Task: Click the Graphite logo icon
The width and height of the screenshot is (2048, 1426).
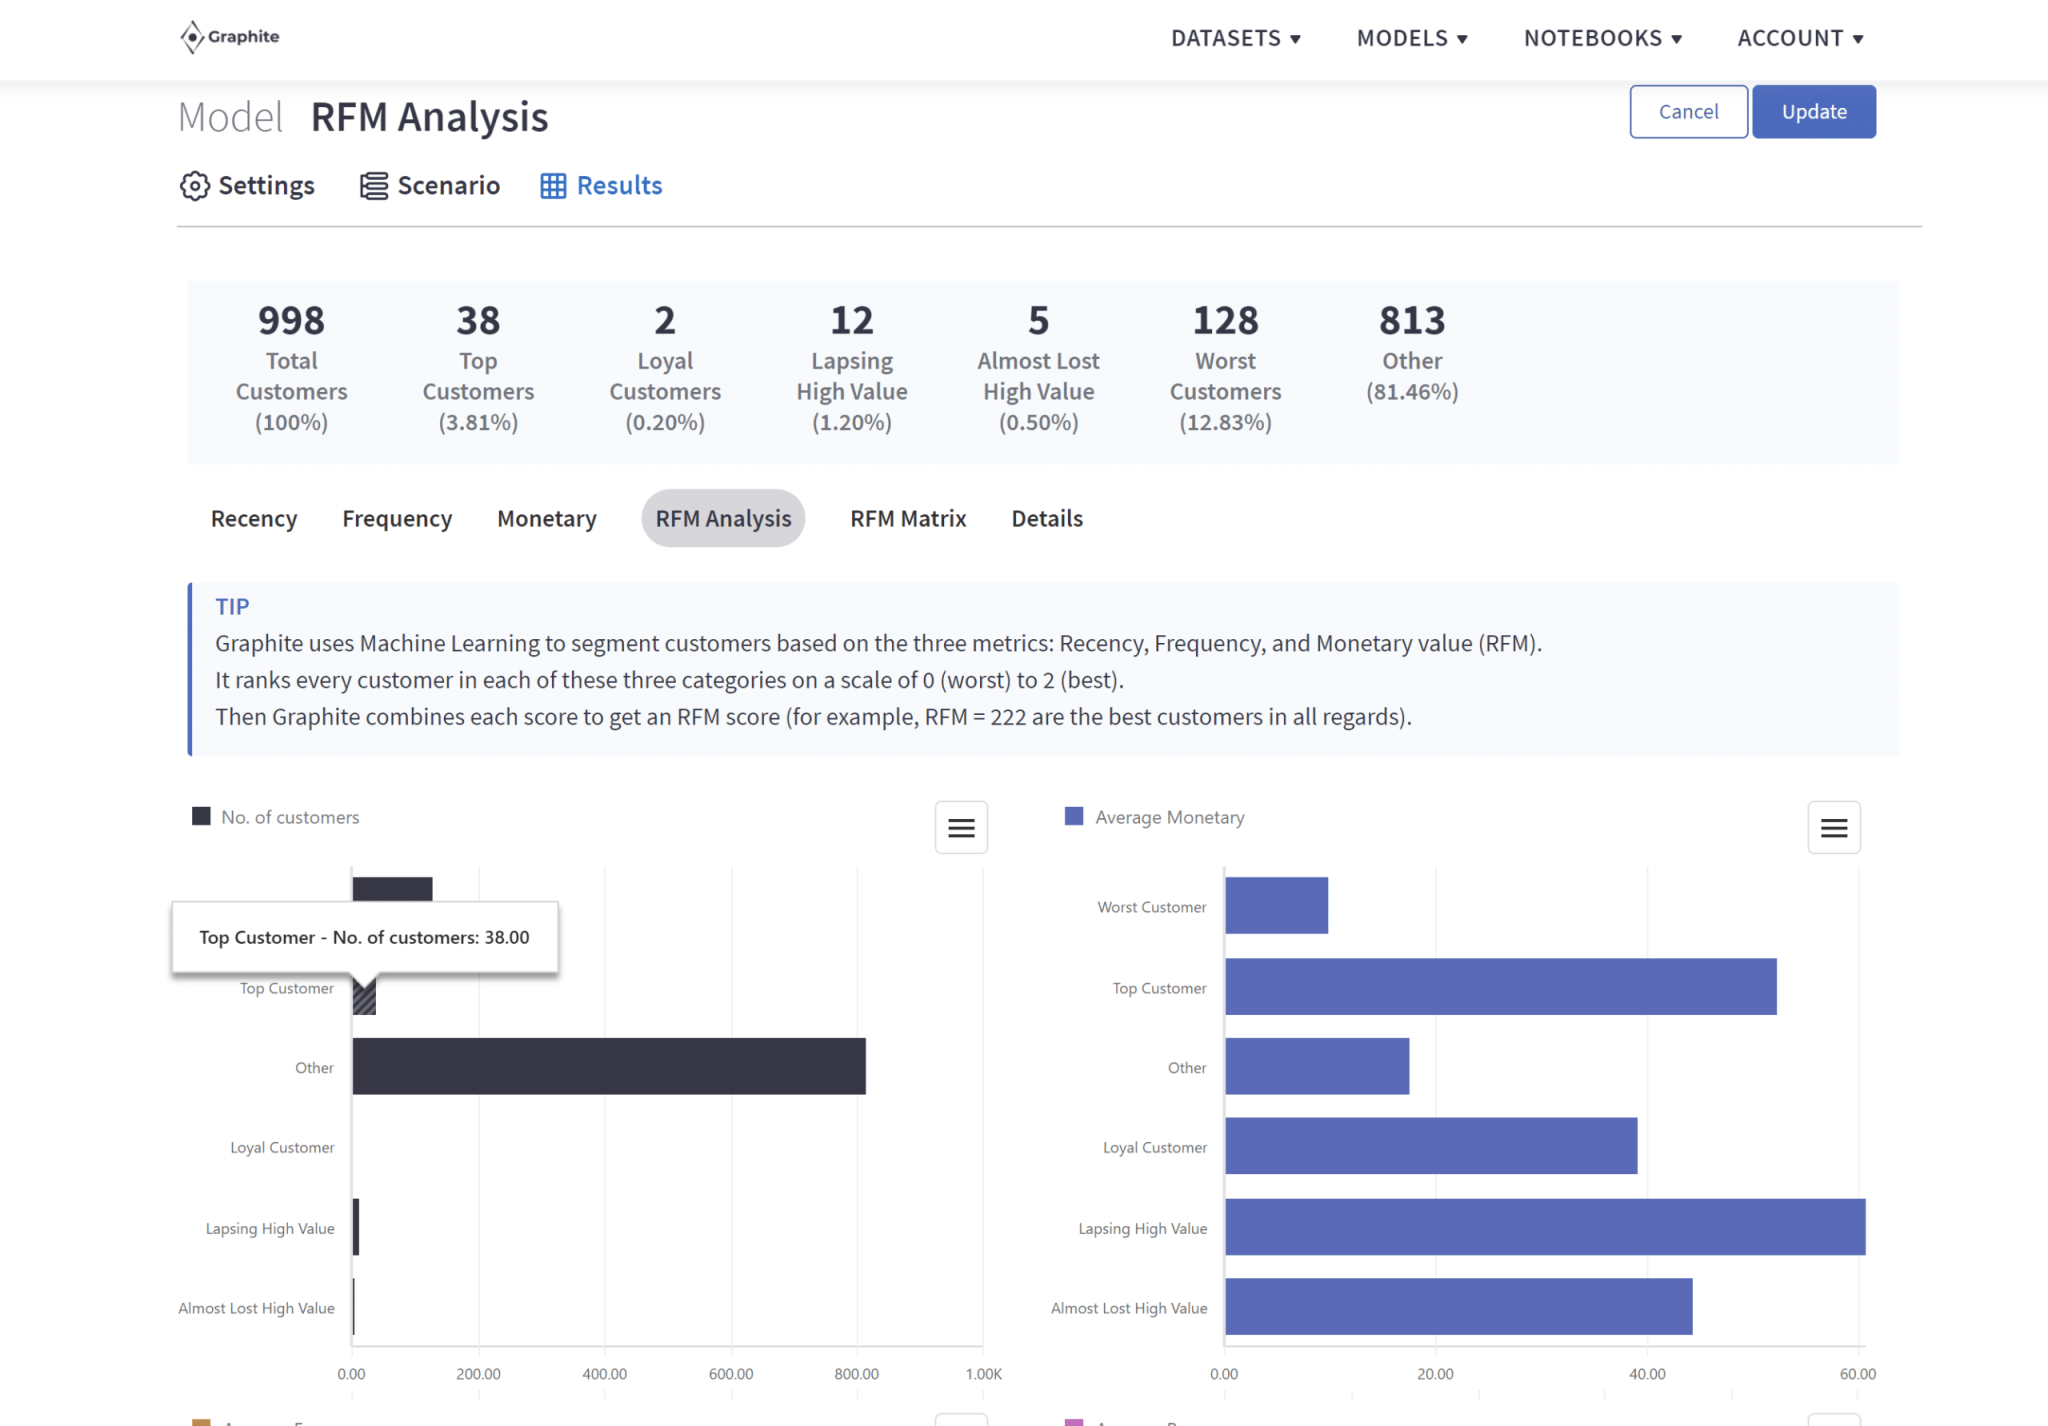Action: pyautogui.click(x=191, y=35)
